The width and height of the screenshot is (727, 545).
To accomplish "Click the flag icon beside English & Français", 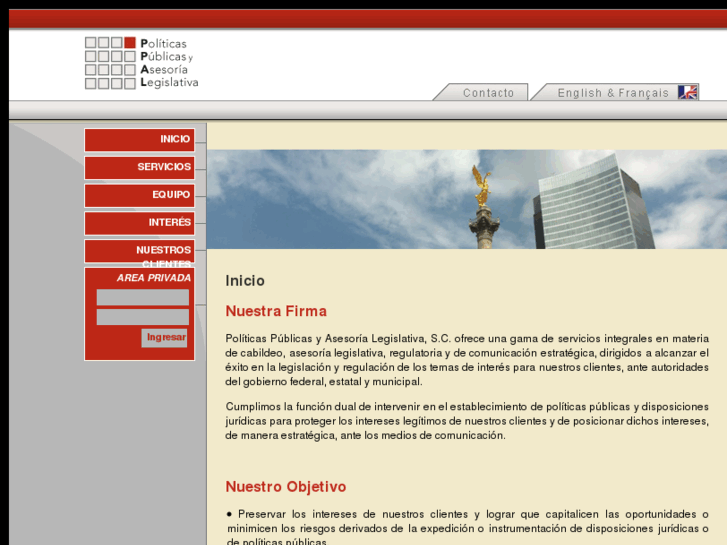I will click(688, 92).
